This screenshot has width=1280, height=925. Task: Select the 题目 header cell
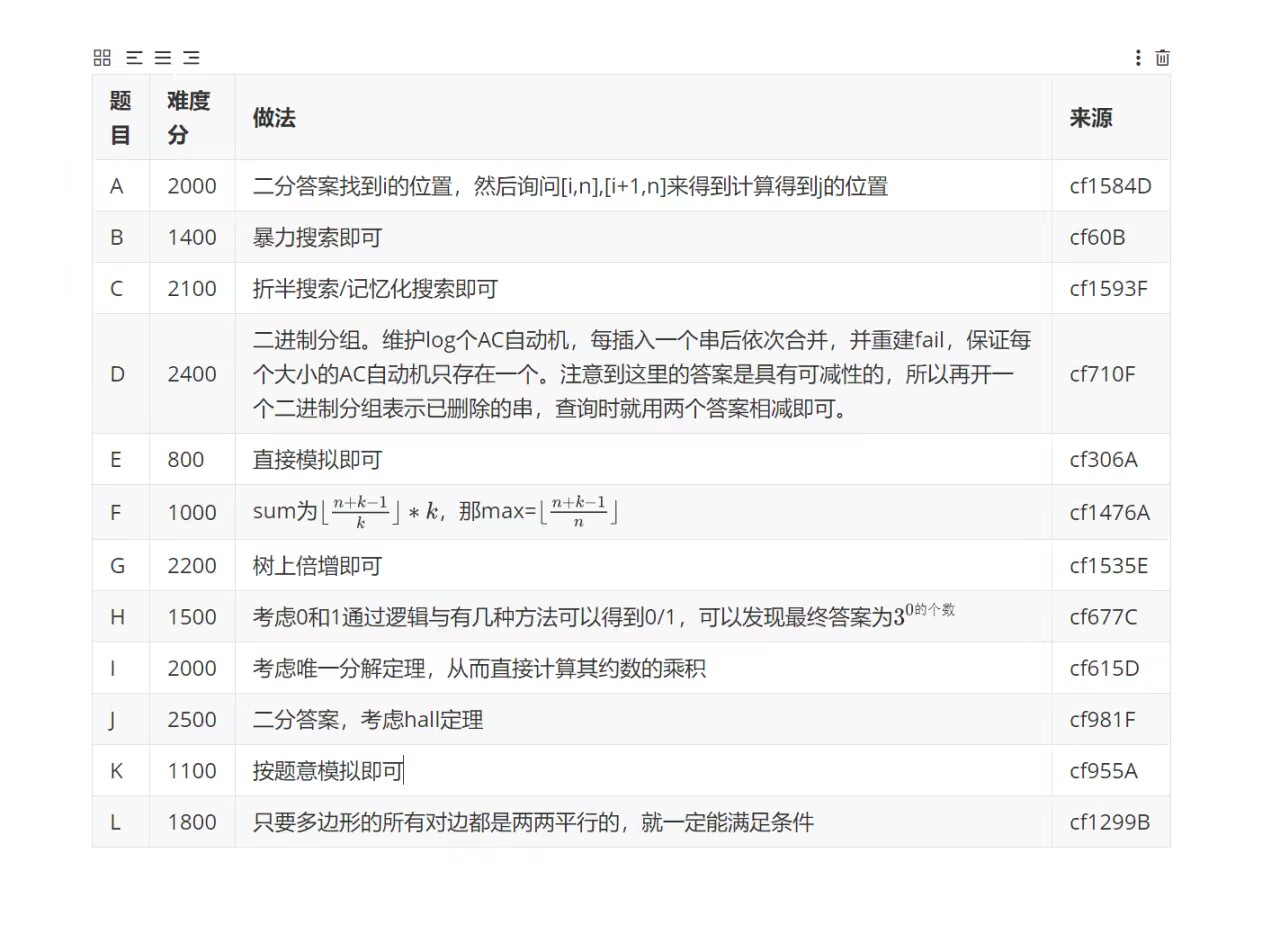[x=121, y=117]
